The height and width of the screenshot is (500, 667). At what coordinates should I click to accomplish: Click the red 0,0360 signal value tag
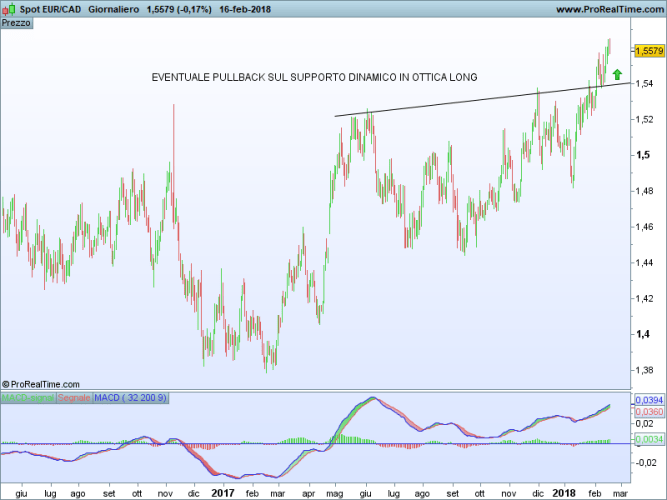[649, 411]
